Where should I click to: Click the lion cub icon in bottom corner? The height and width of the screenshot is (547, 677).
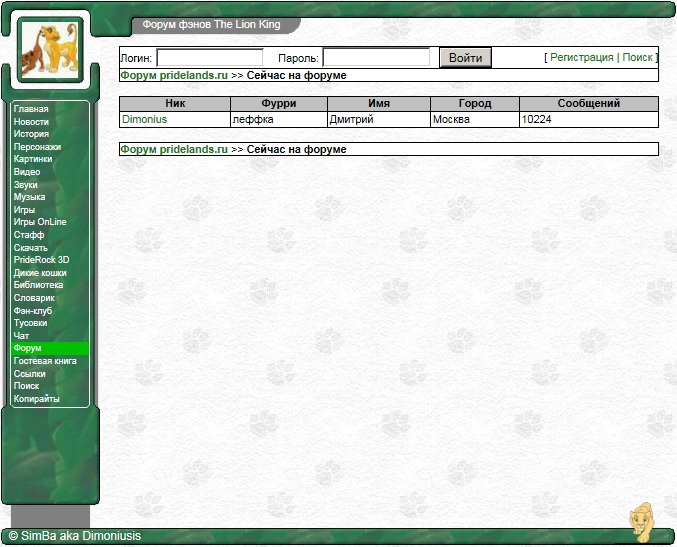(641, 524)
